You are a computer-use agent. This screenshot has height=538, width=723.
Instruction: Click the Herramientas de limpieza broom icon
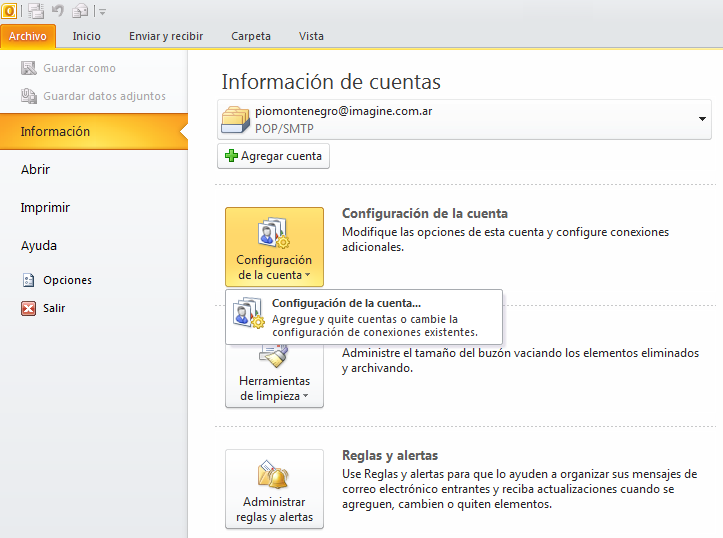274,356
